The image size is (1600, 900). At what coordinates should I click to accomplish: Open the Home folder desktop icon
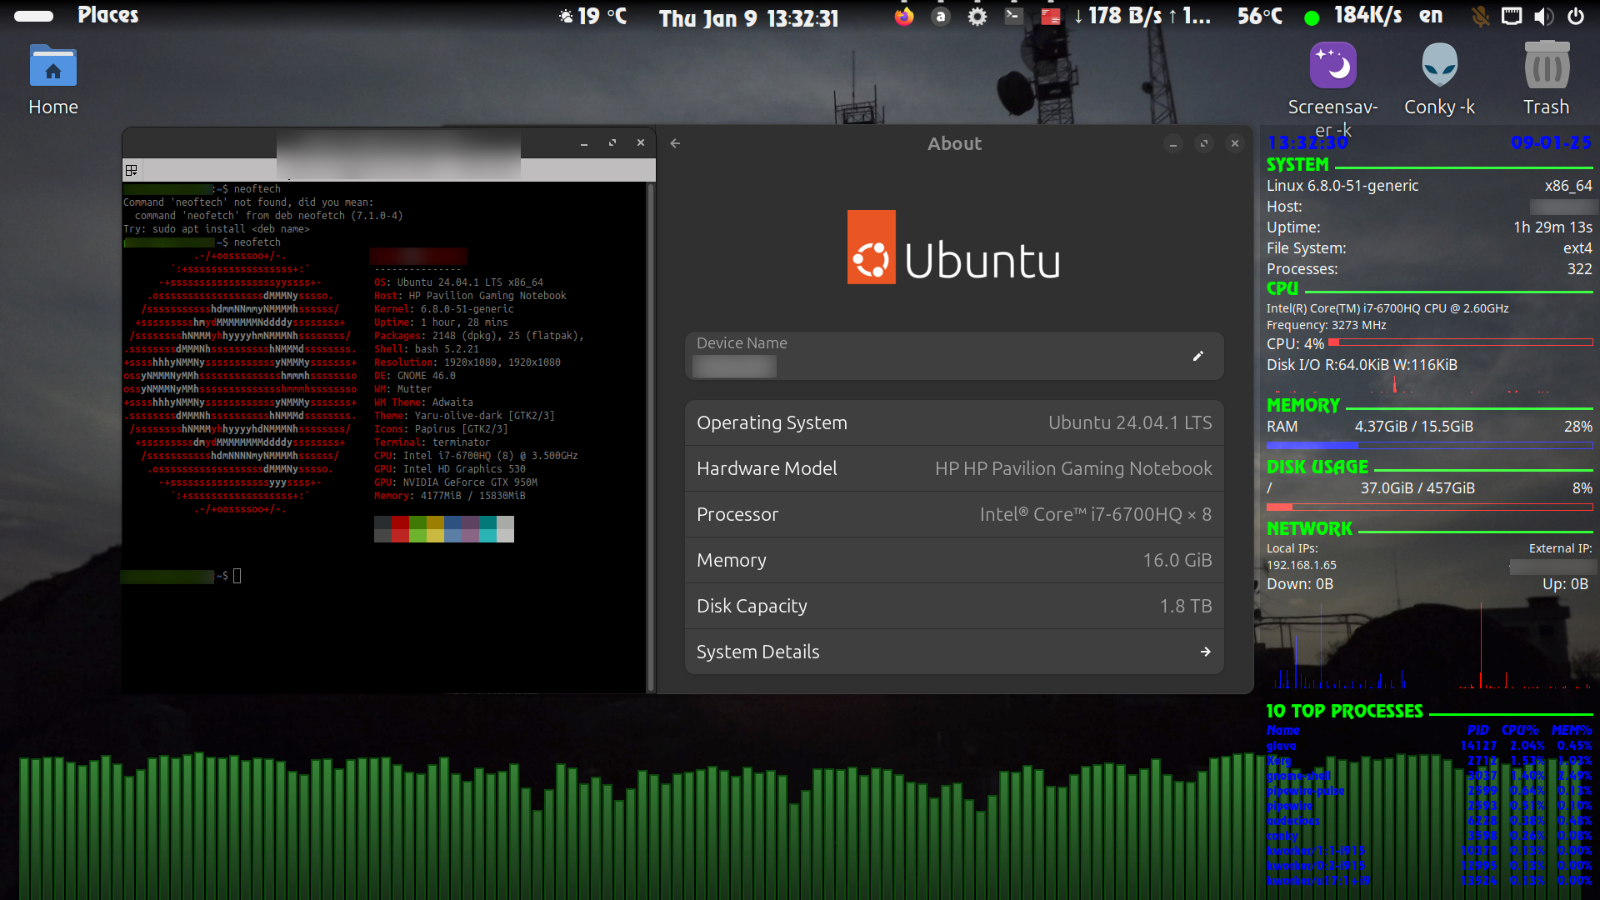point(53,80)
